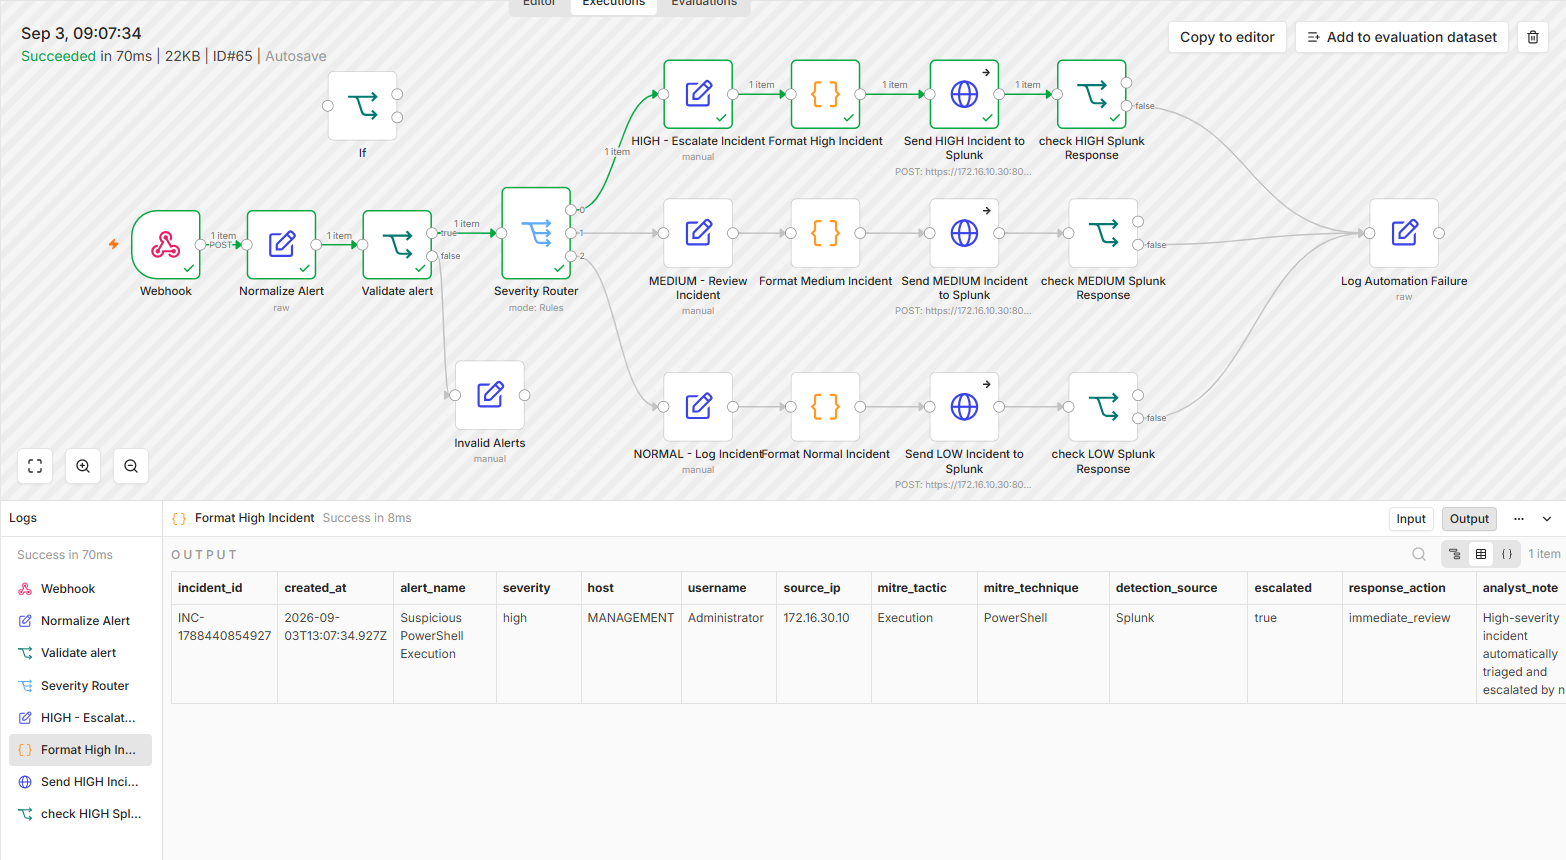
Task: Click the incident_id column header
Action: [225, 588]
